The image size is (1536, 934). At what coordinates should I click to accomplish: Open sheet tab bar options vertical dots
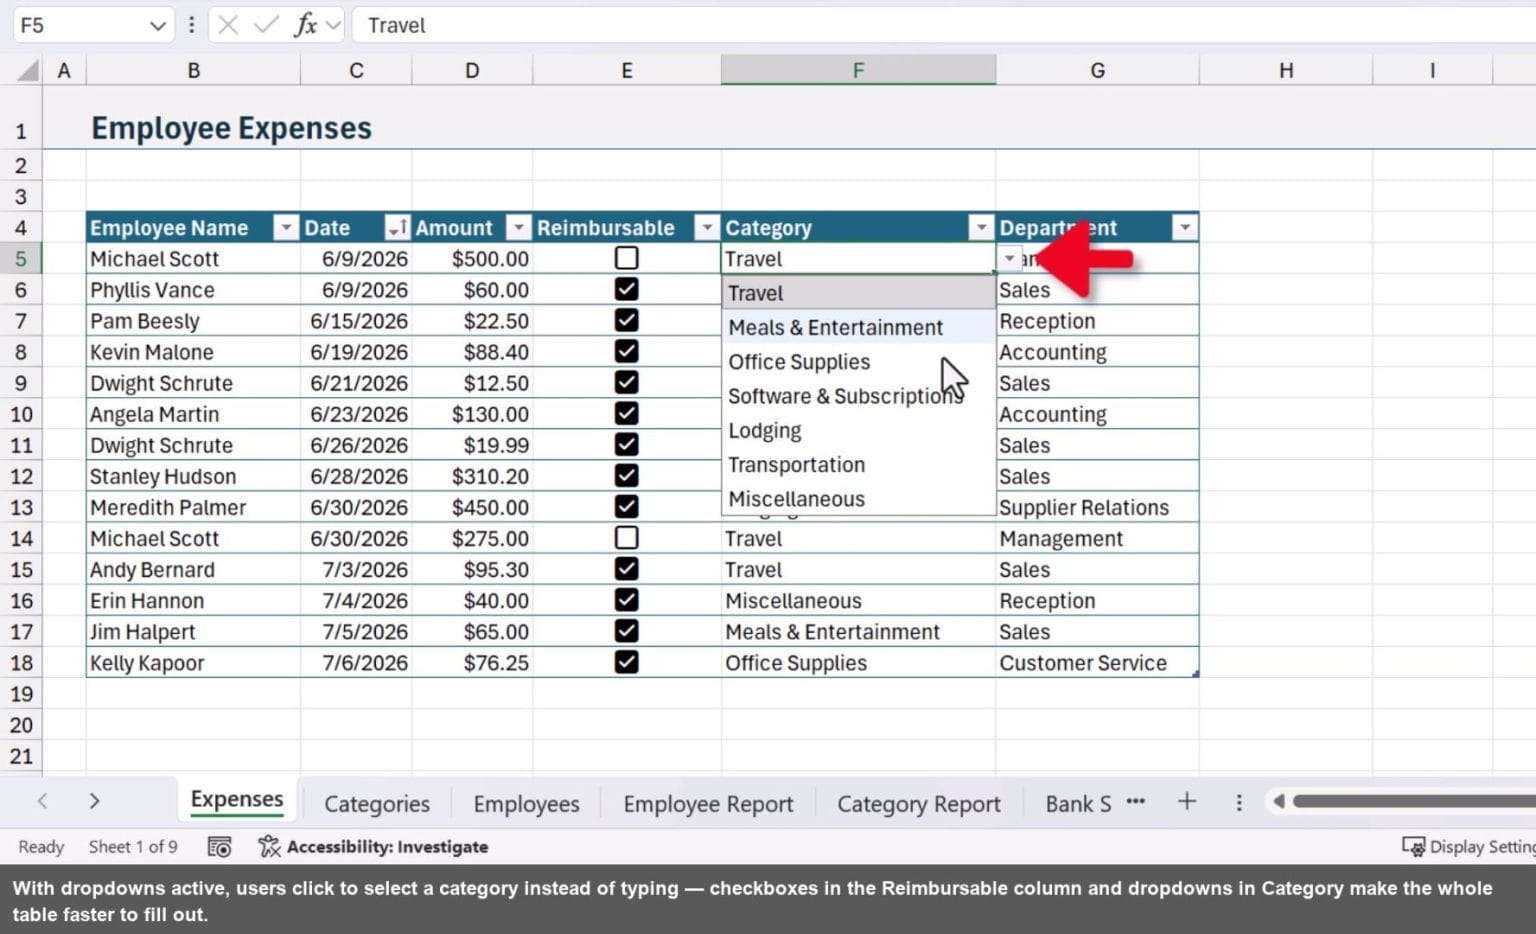coord(1239,802)
